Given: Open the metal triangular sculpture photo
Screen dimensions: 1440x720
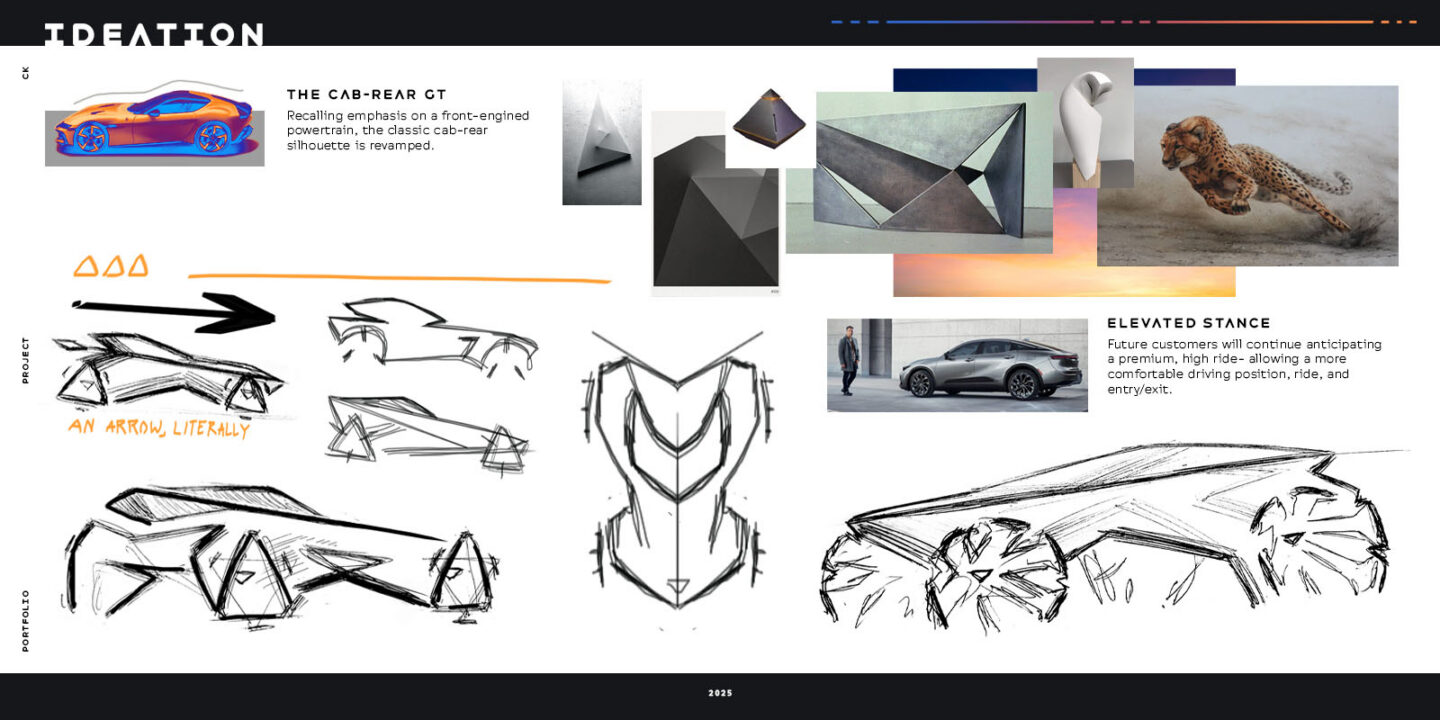Looking at the screenshot, I should [920, 172].
